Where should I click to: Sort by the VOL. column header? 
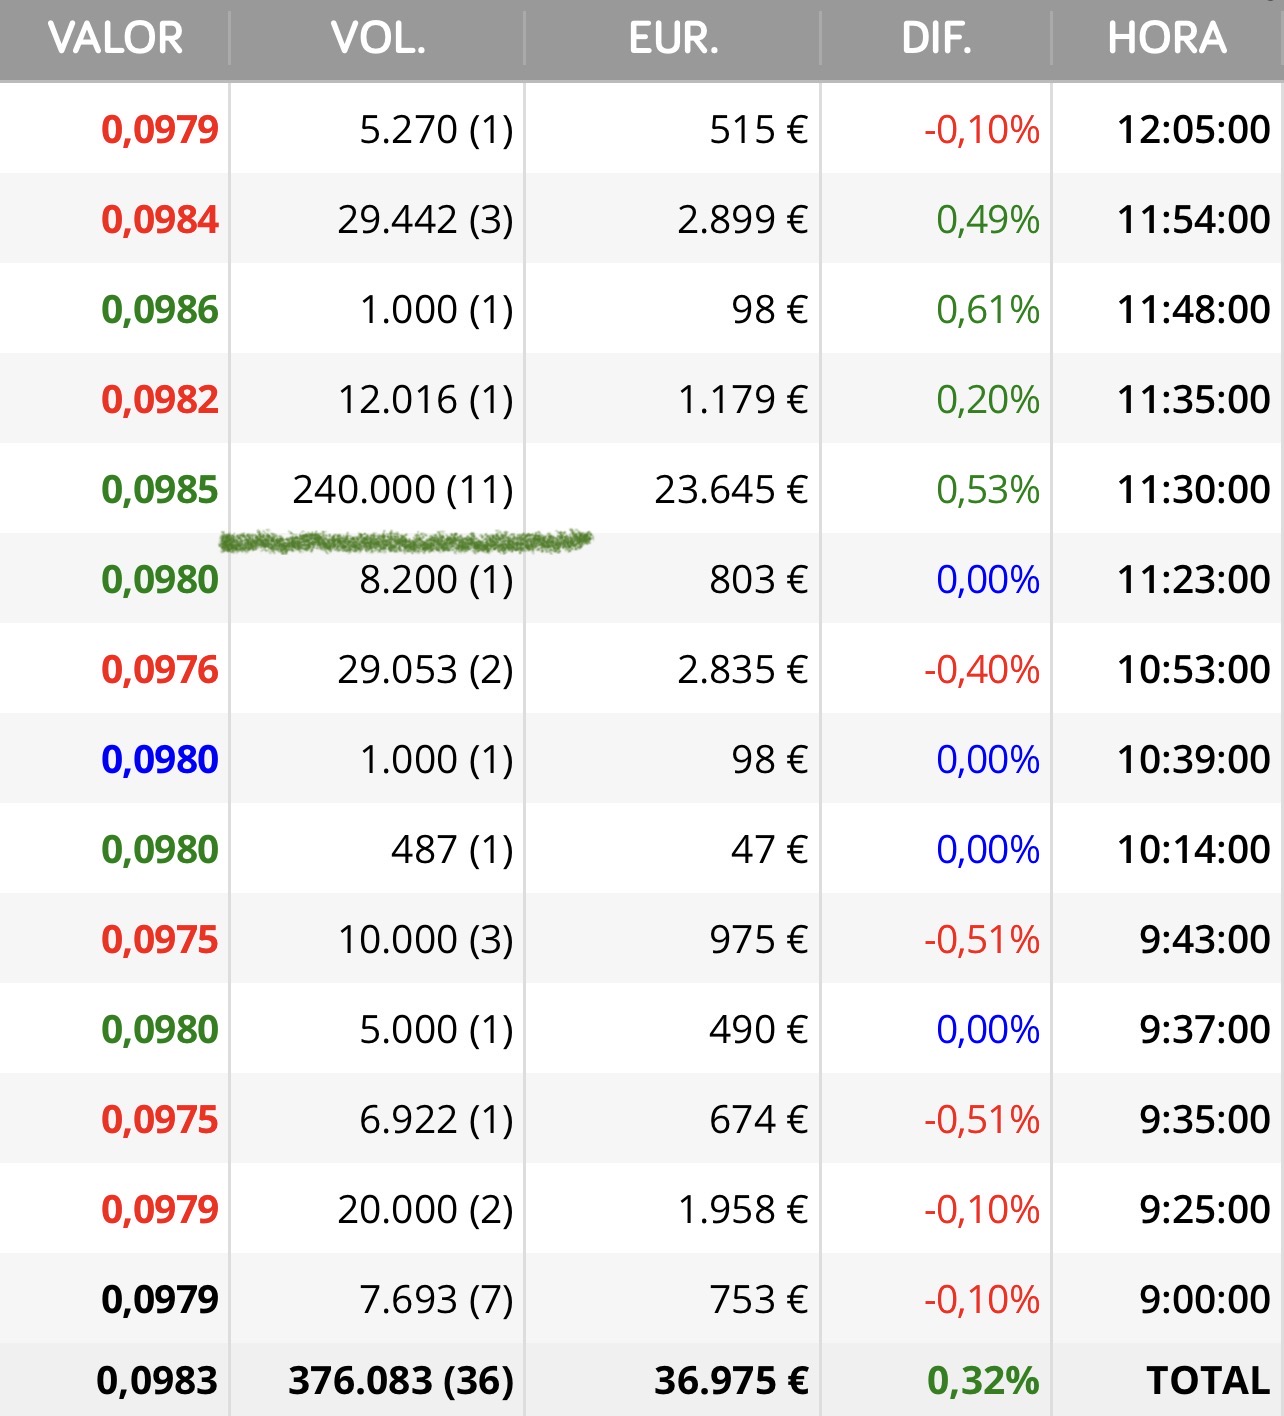(x=378, y=38)
